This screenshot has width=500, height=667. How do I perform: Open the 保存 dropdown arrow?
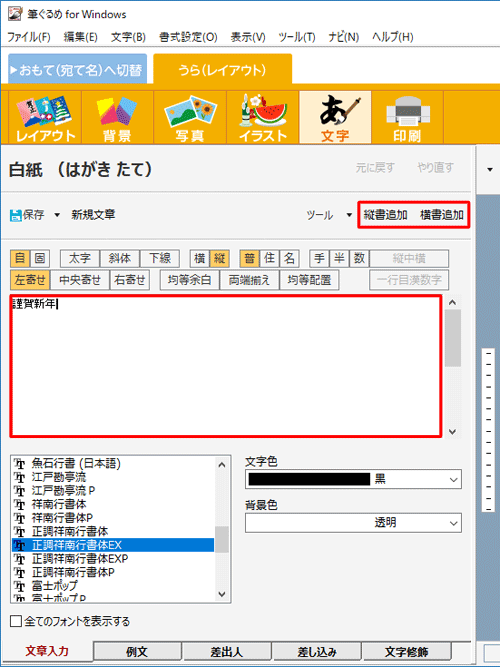pos(57,215)
